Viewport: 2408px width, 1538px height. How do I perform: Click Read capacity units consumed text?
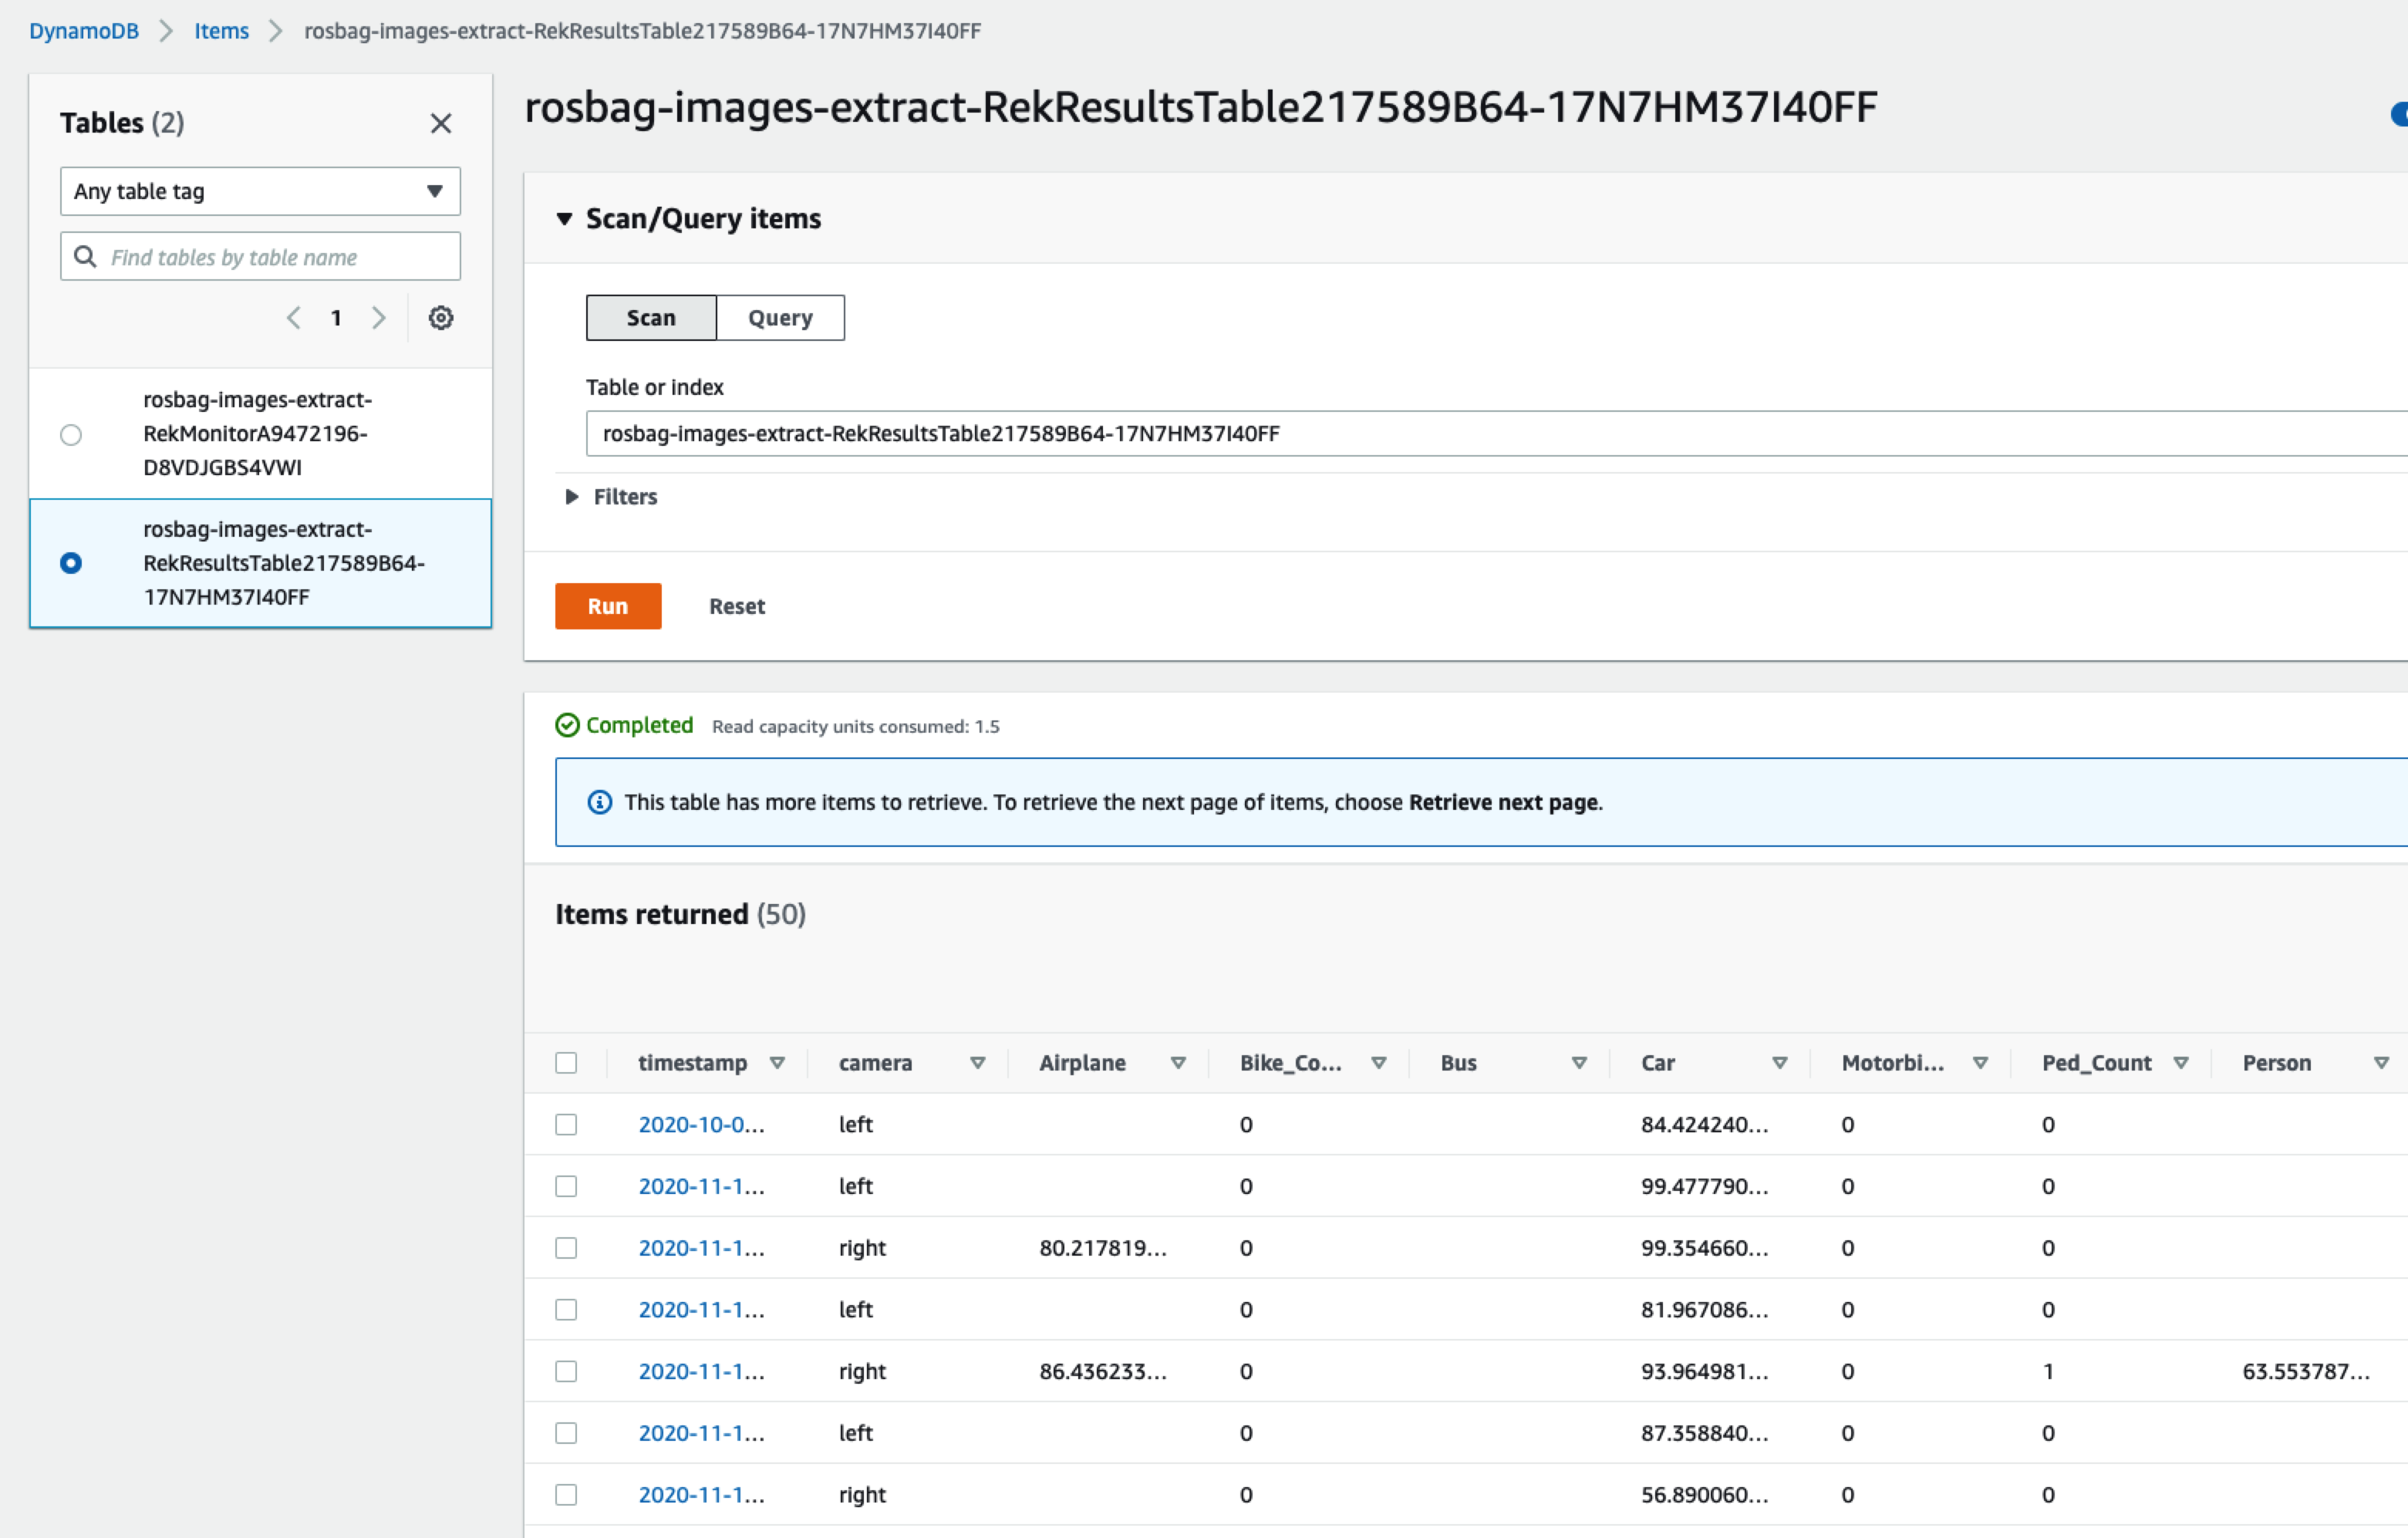point(856,727)
